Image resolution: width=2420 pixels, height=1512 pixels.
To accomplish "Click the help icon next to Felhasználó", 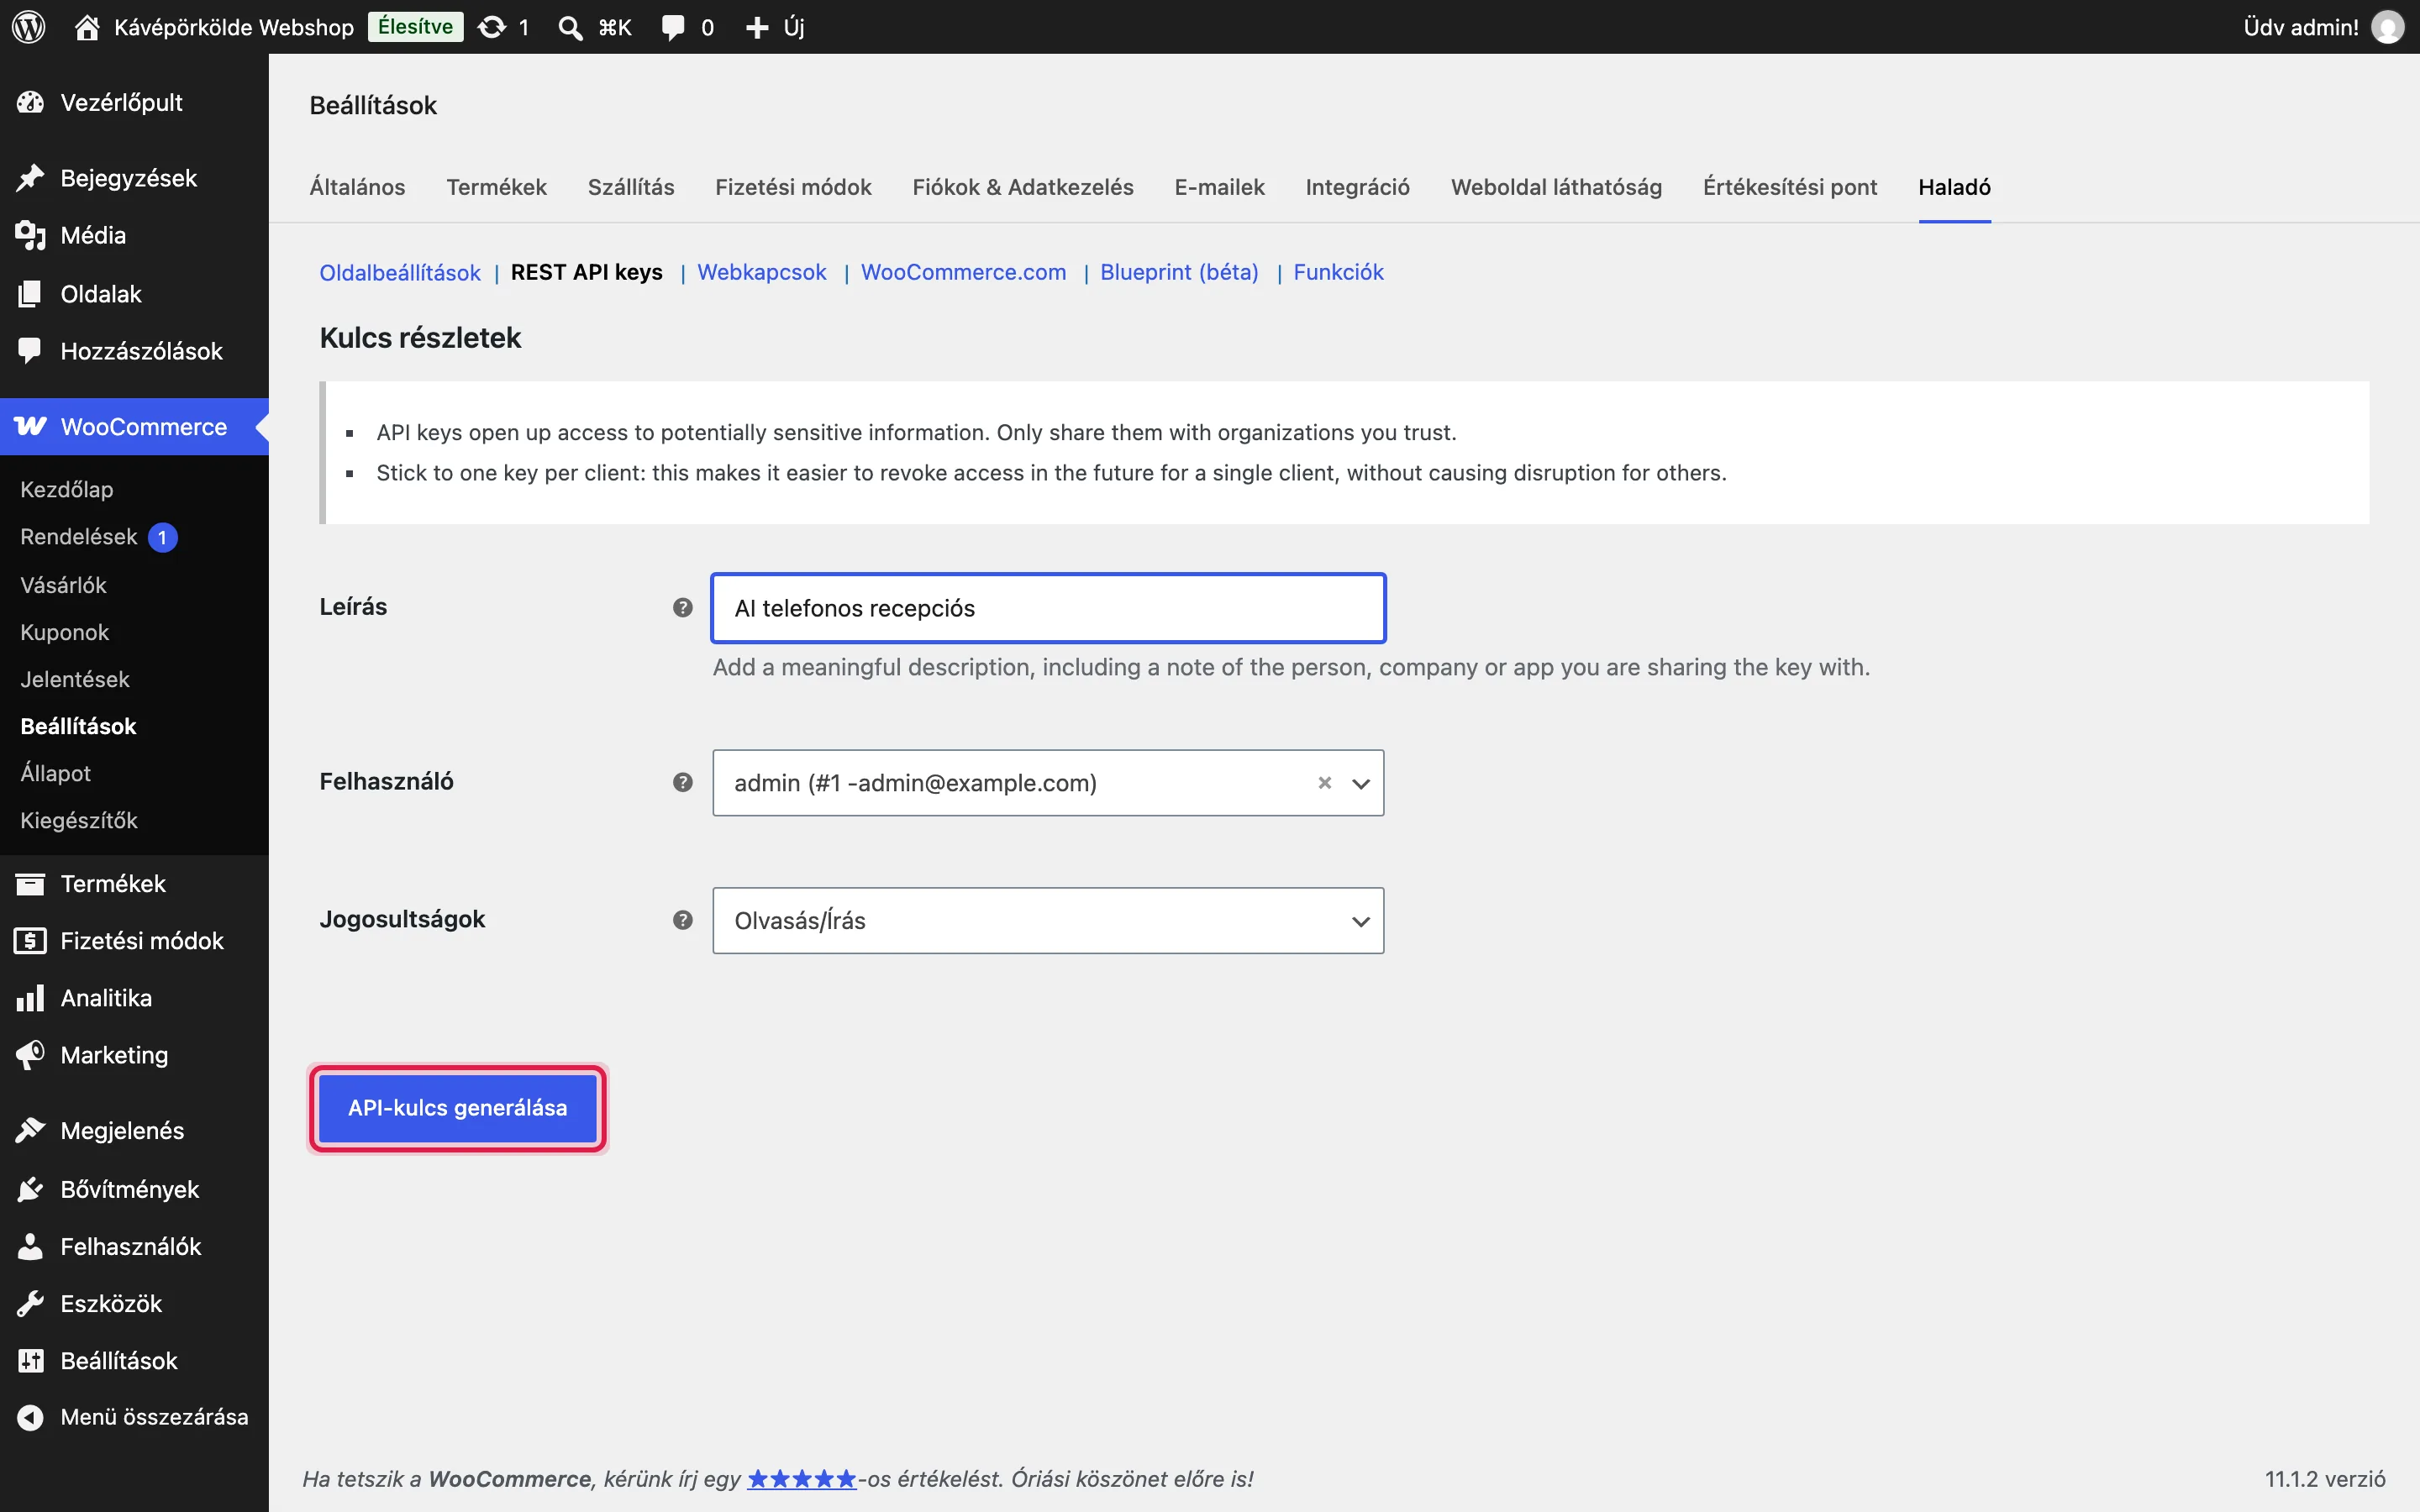I will (683, 782).
